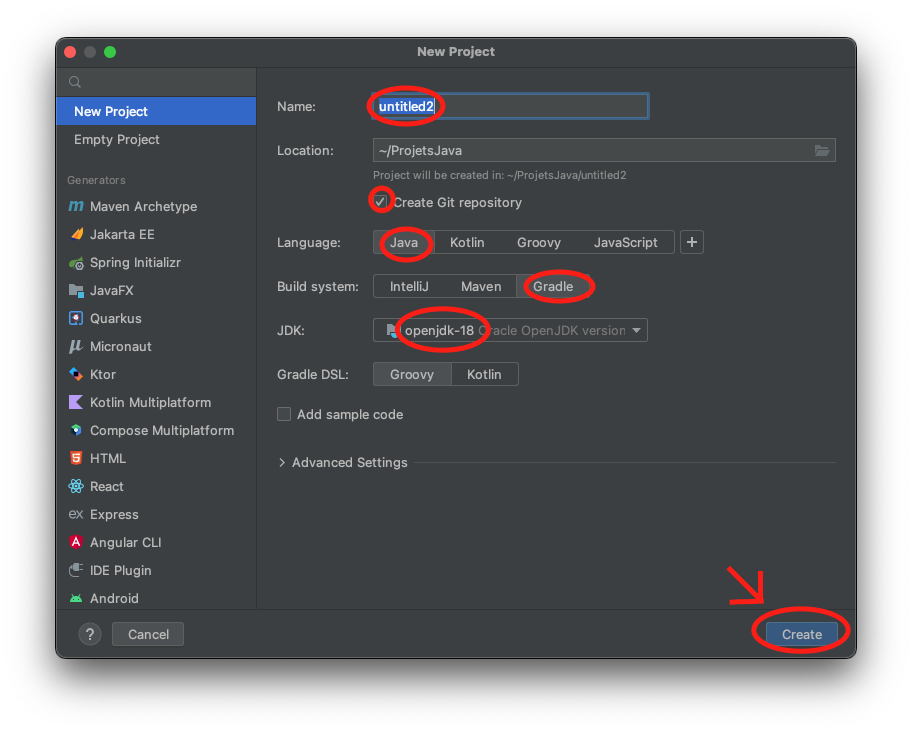Click the Location path field
912x732 pixels.
point(604,151)
